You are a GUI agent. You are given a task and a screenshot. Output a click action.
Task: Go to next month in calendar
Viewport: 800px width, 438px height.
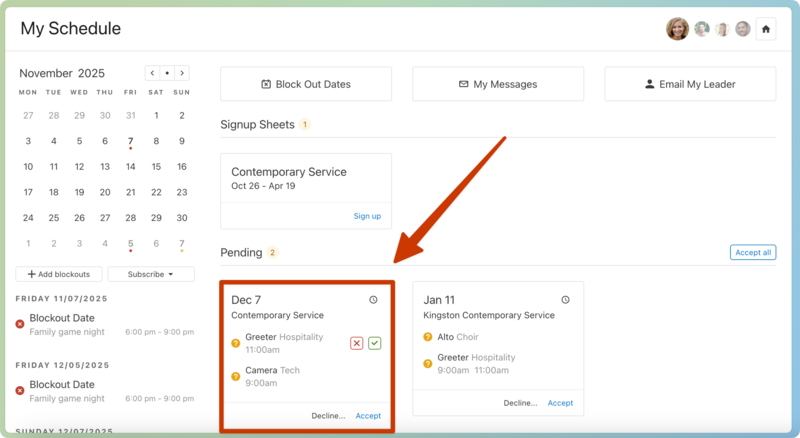[x=182, y=73]
